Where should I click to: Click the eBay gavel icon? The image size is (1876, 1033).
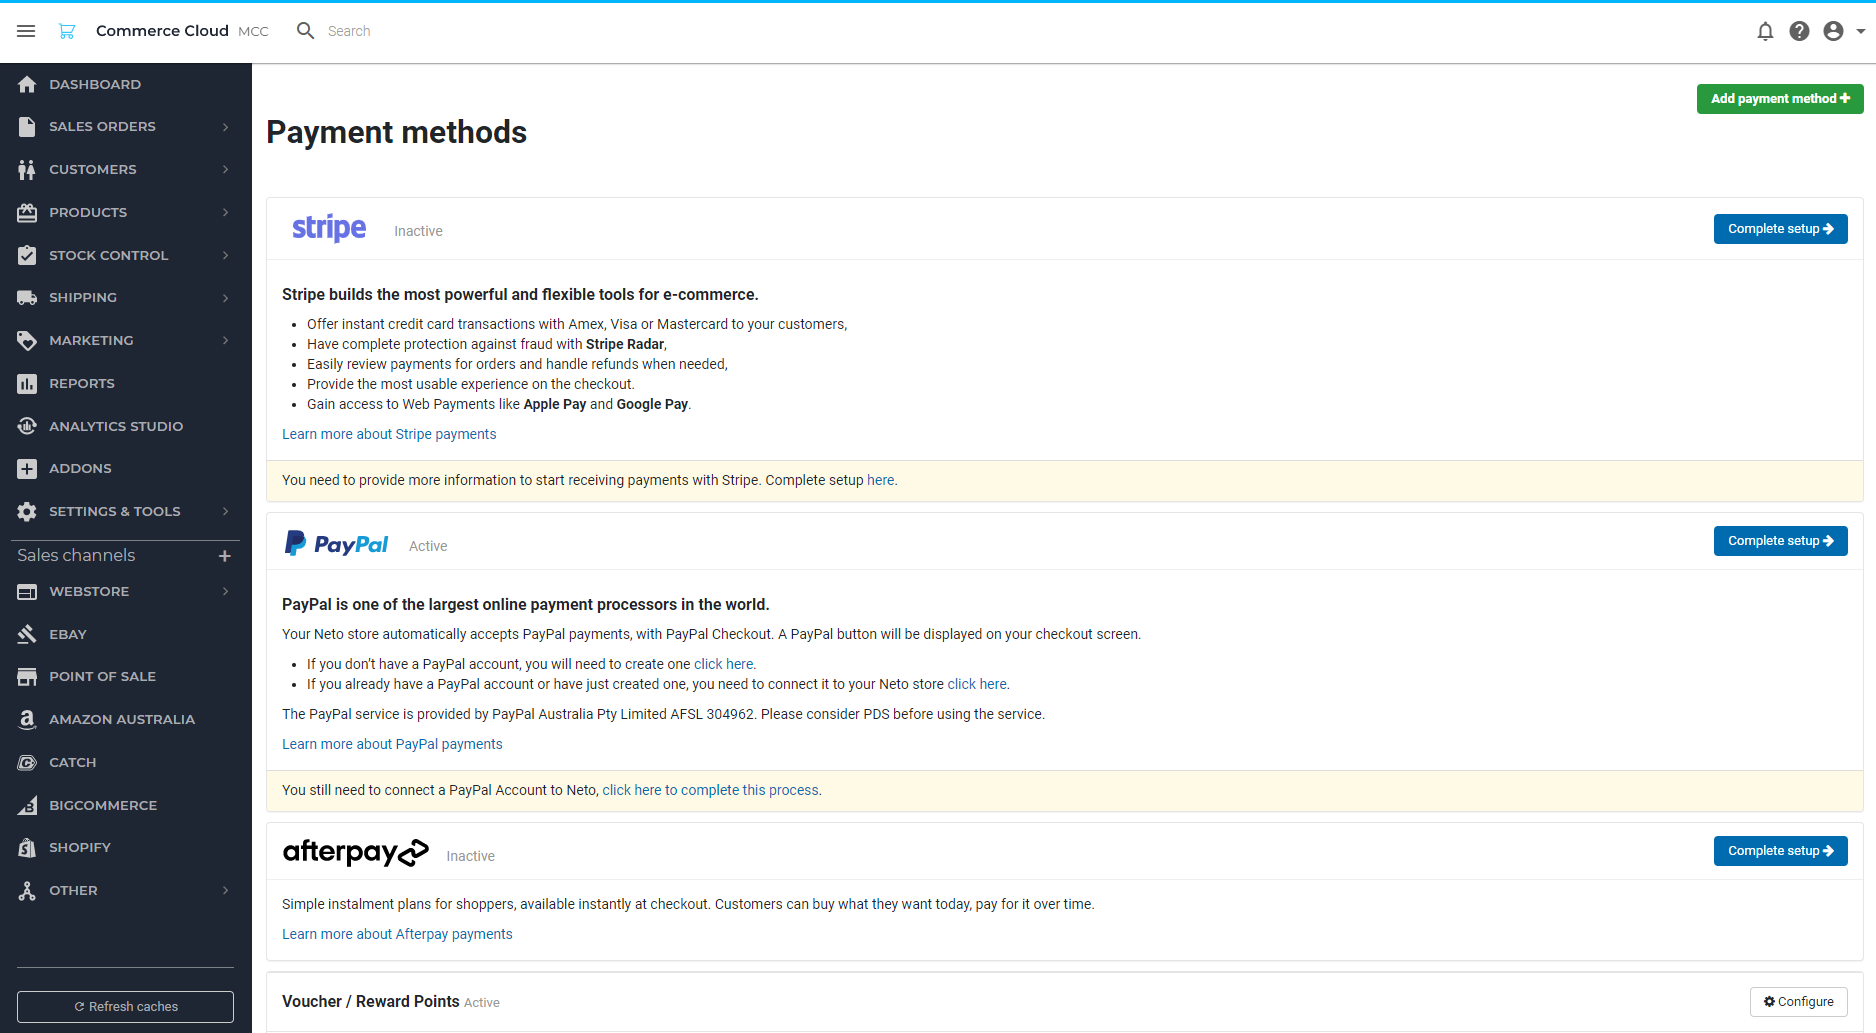click(27, 634)
